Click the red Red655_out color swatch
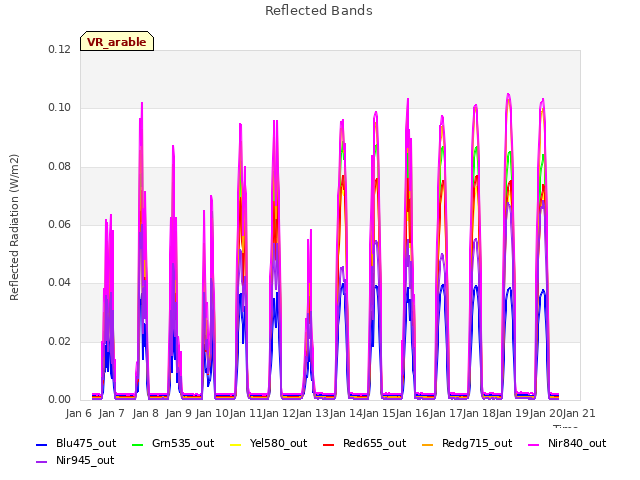 (x=329, y=444)
